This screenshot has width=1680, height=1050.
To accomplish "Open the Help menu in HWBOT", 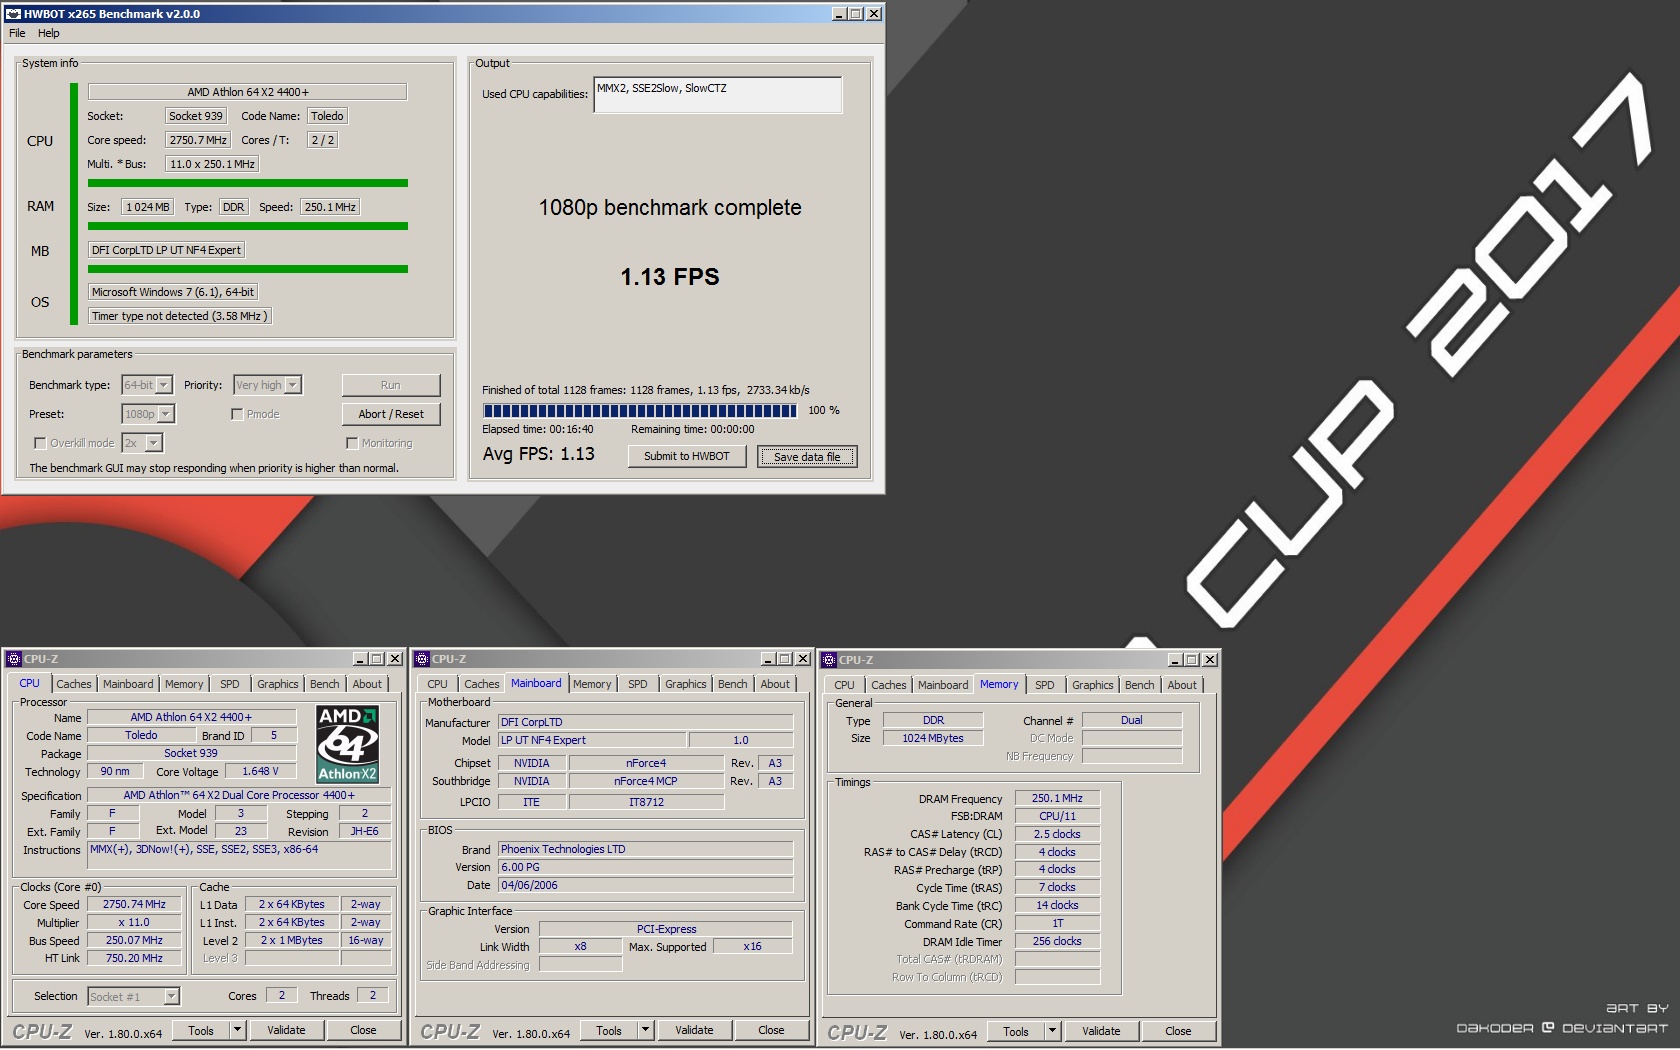I will (x=49, y=33).
